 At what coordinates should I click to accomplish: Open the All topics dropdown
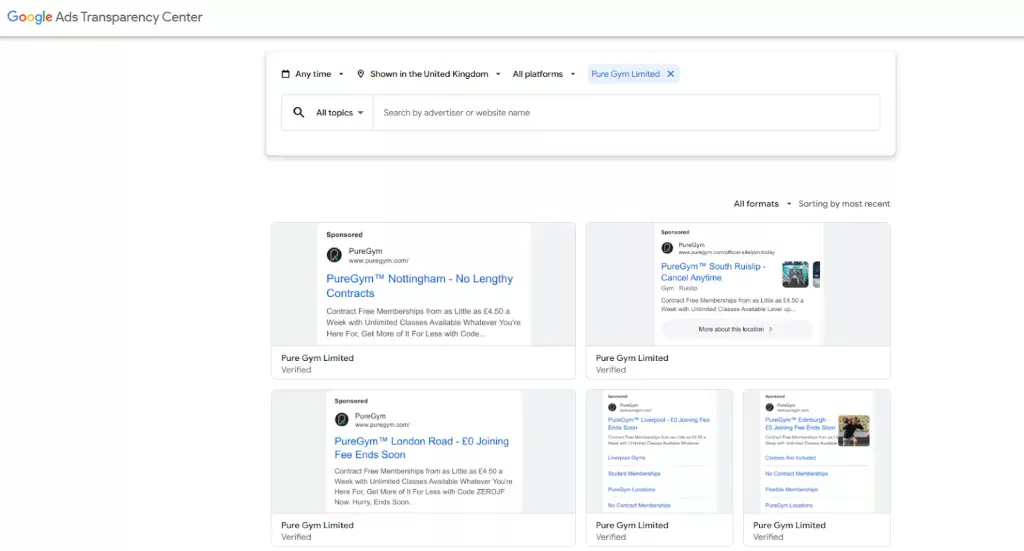click(340, 112)
